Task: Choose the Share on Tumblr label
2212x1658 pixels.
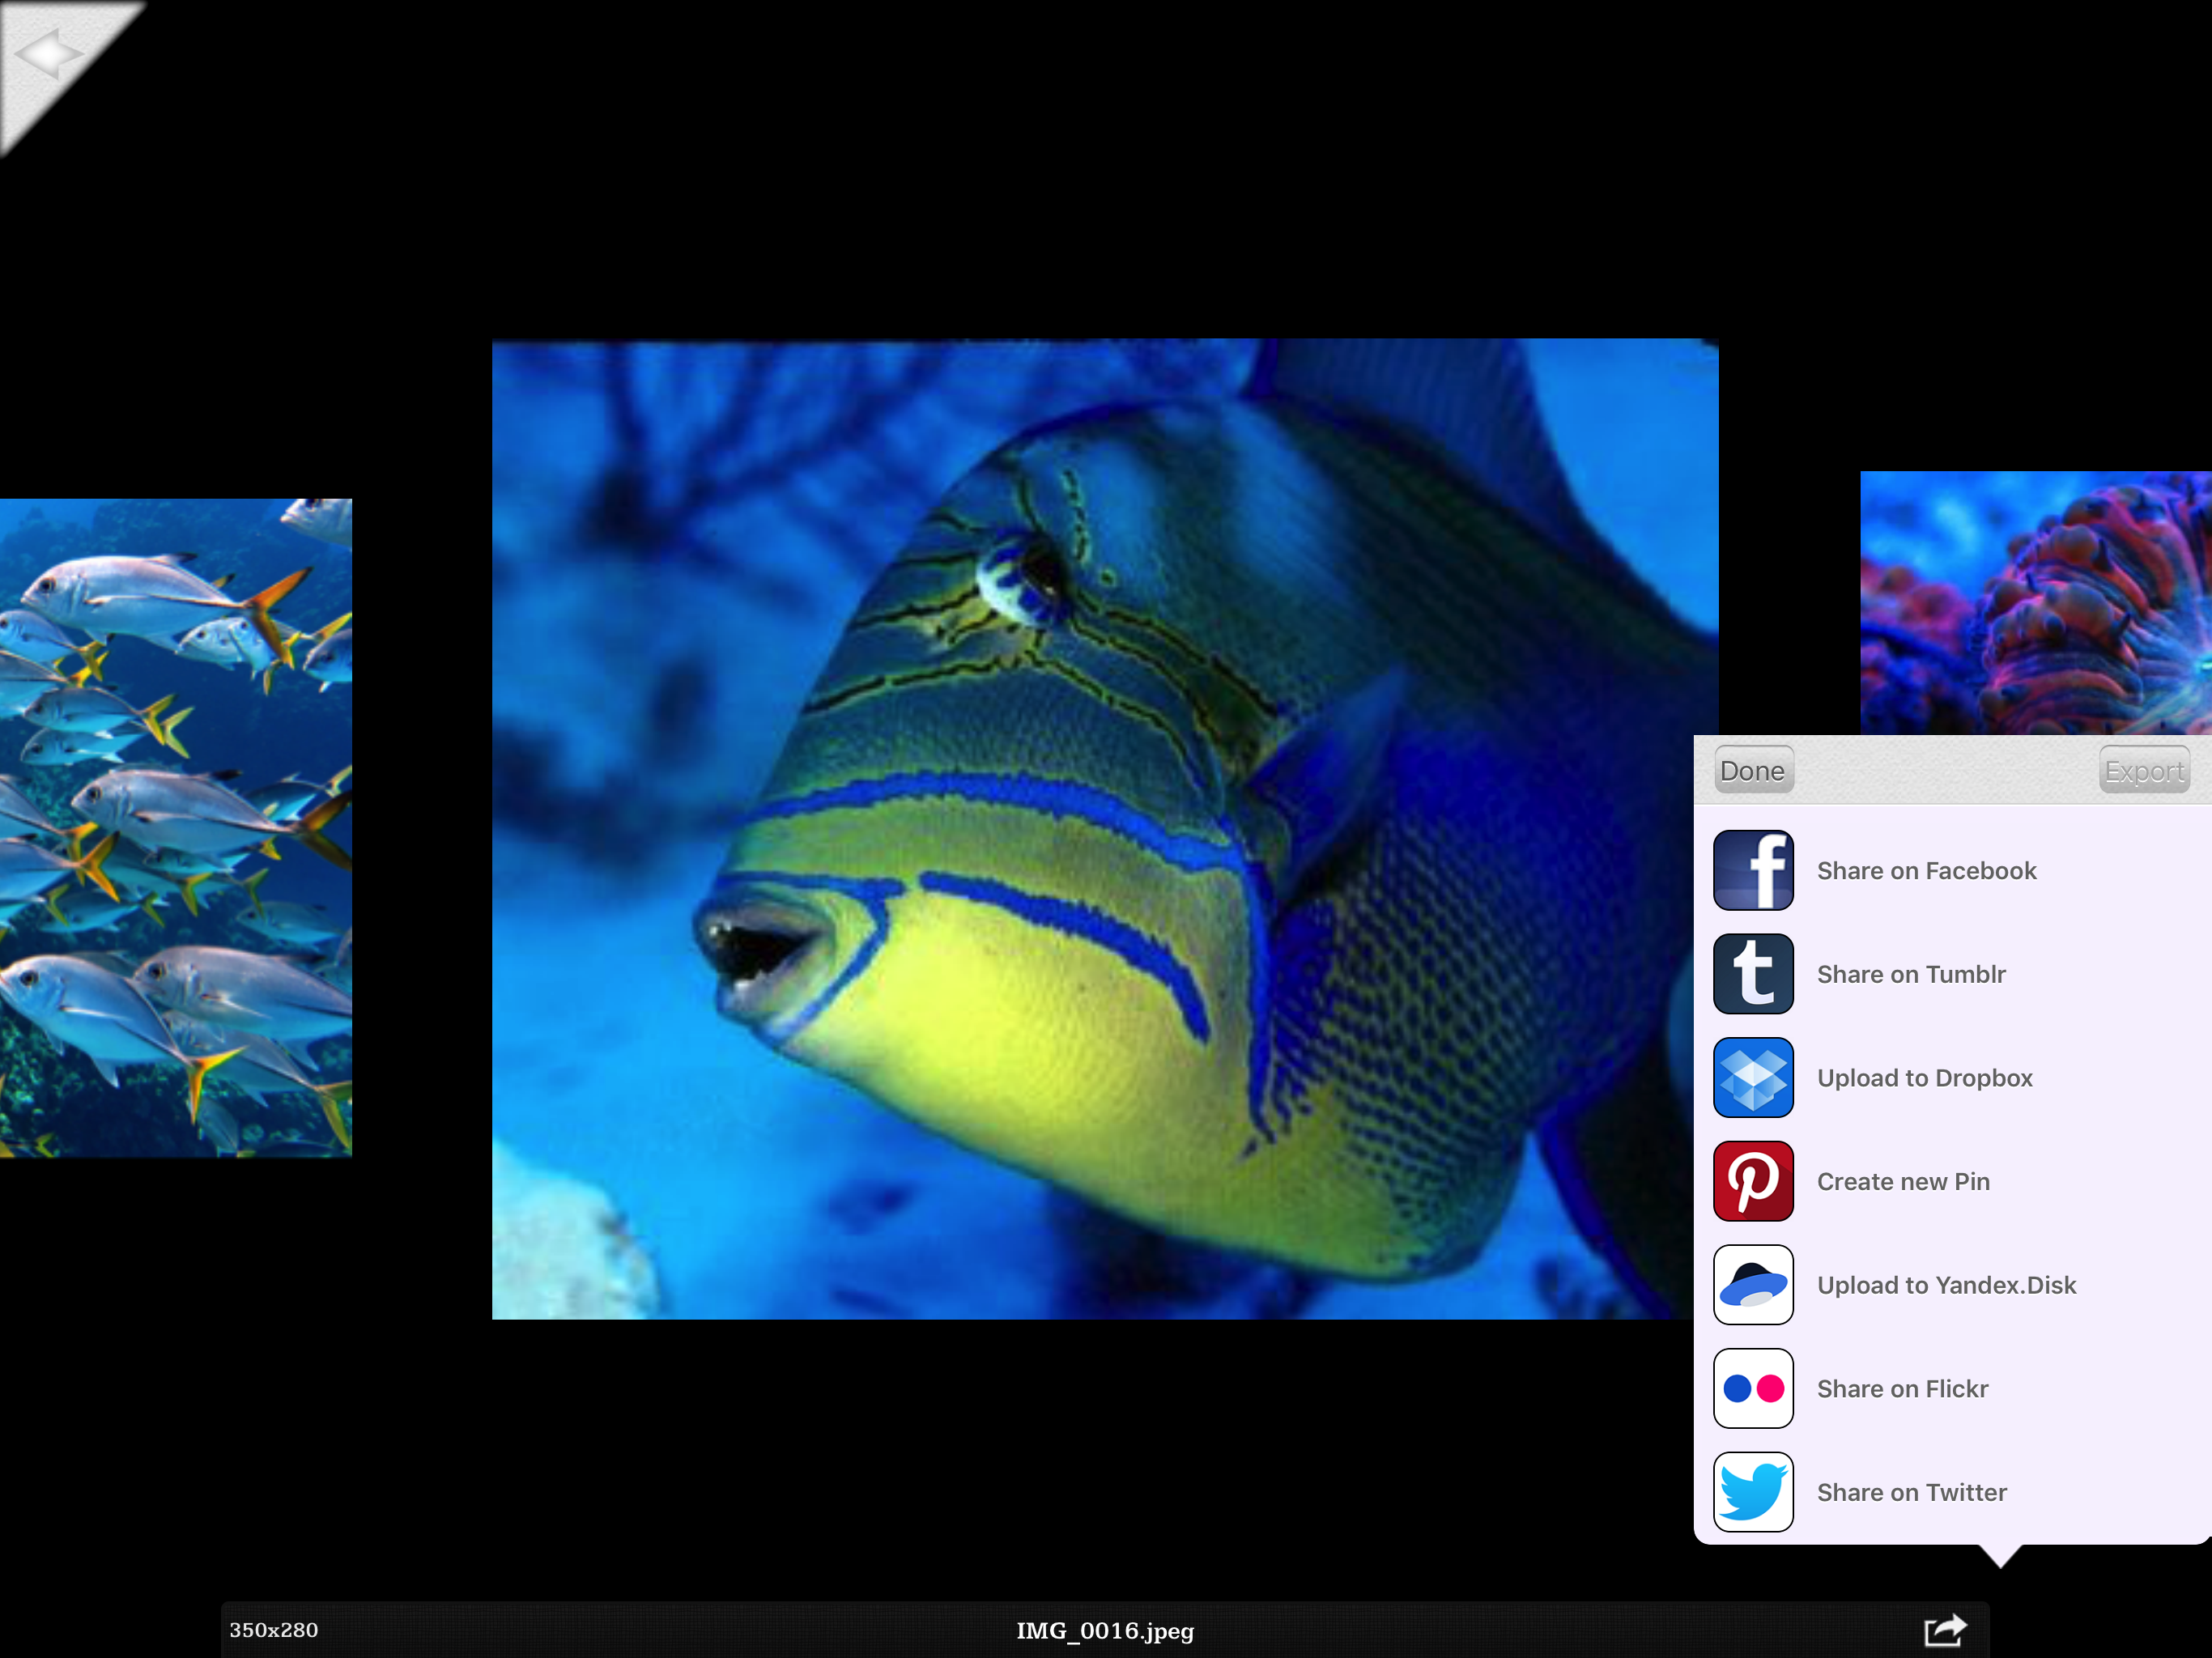Action: click(1910, 974)
